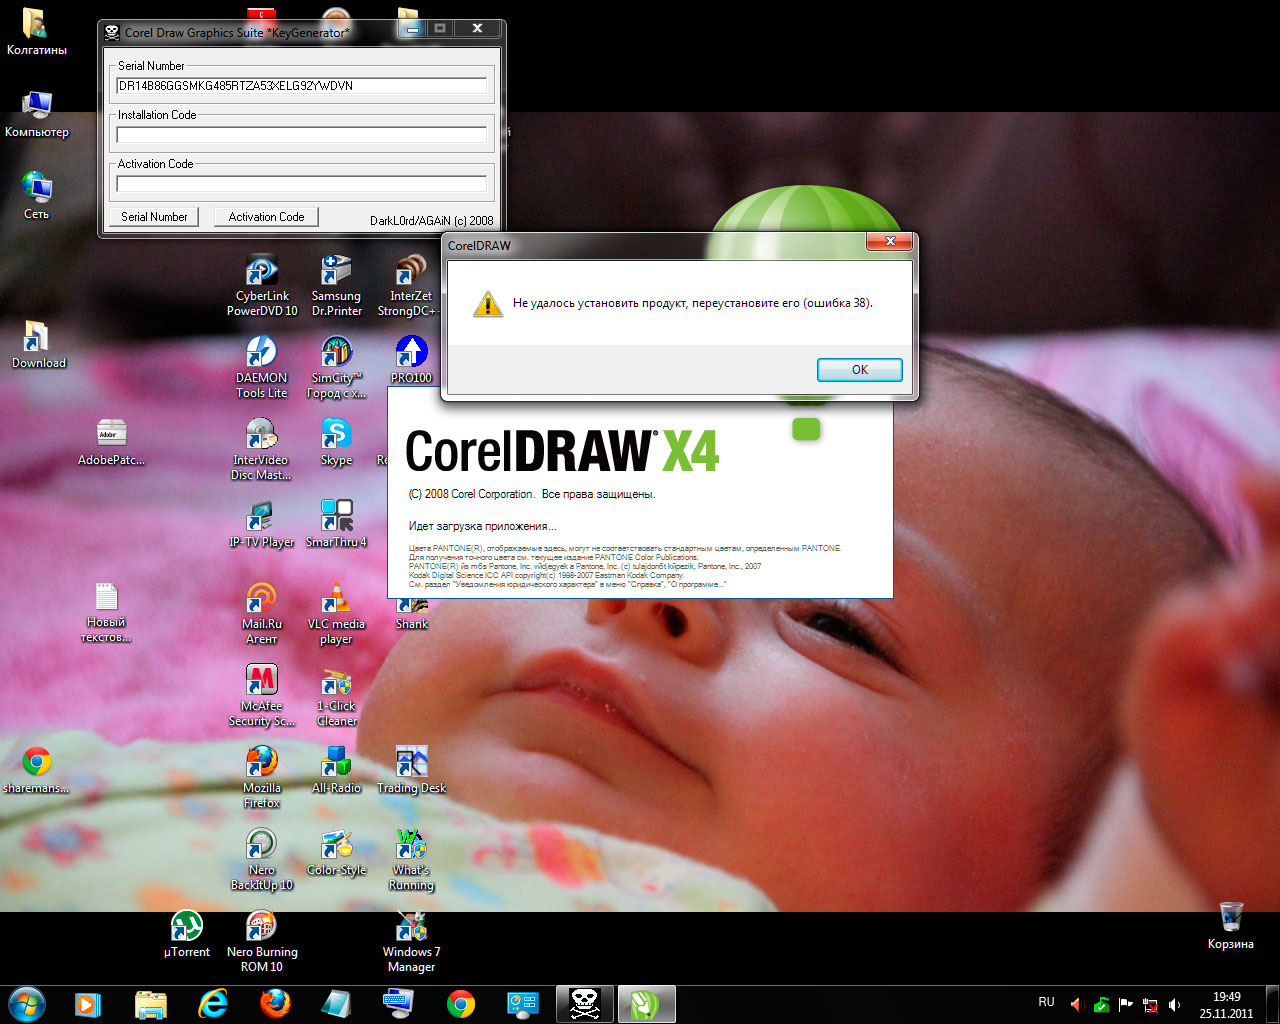Select the Сеть desktop icon
Image resolution: width=1280 pixels, height=1024 pixels.
[37, 196]
